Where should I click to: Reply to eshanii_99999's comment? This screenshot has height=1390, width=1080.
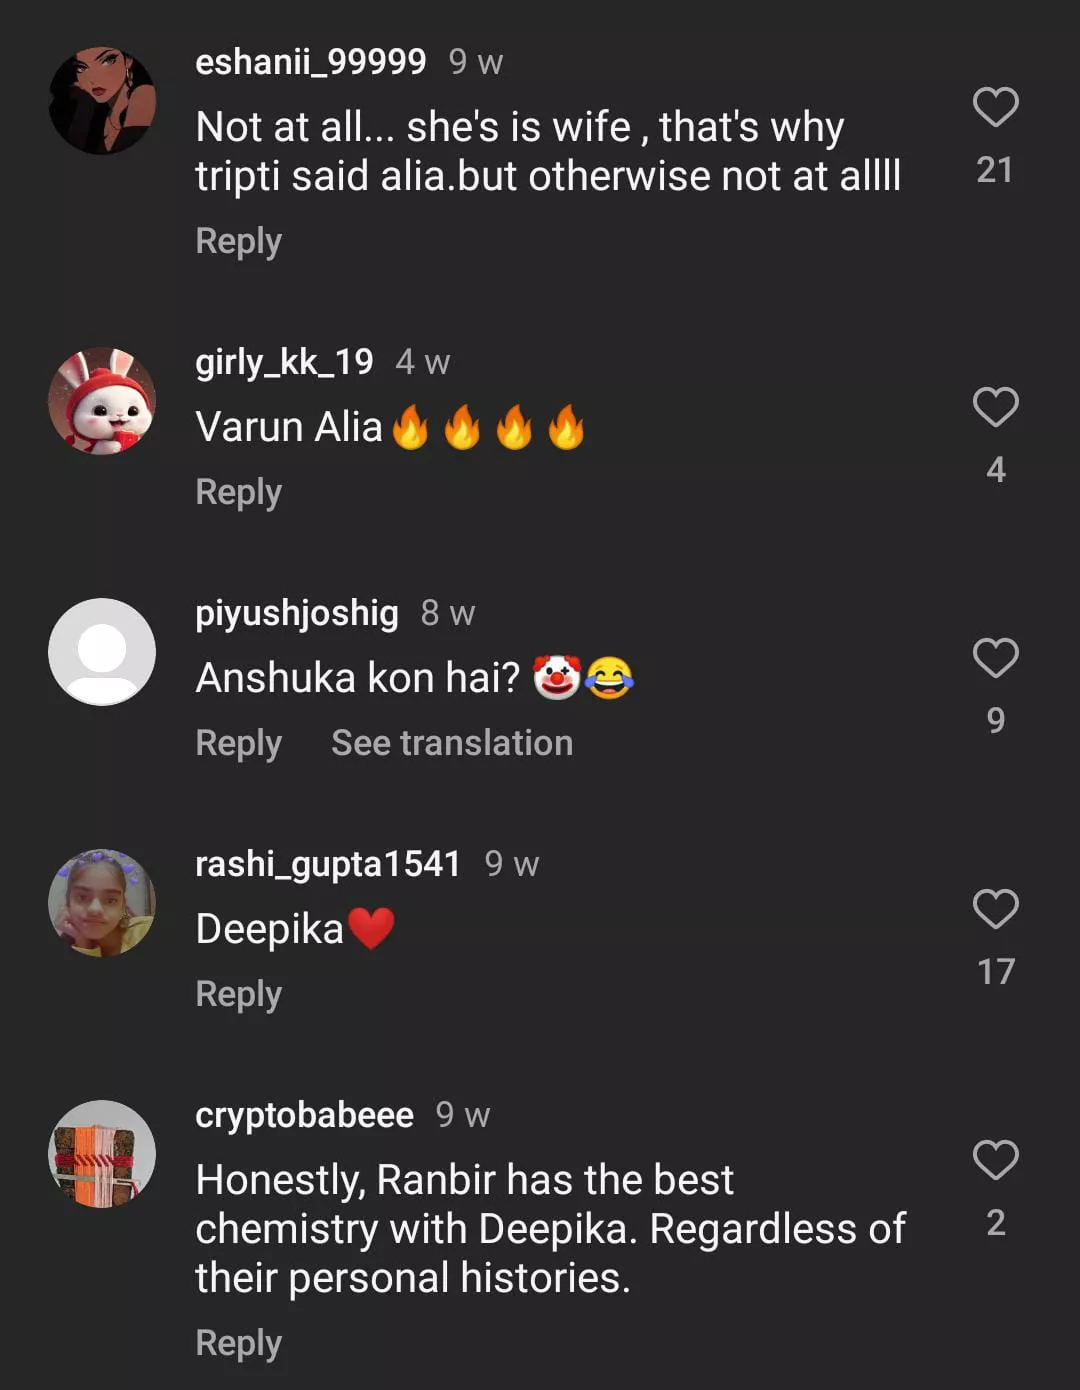(x=238, y=241)
